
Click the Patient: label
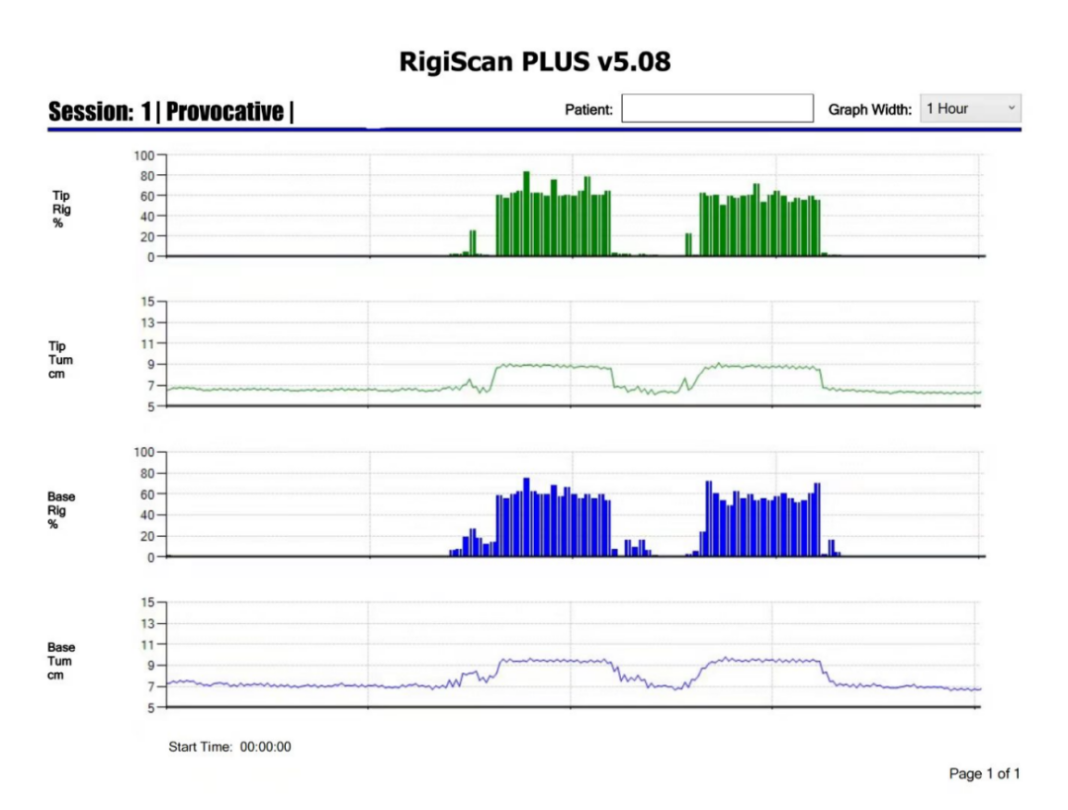(588, 110)
